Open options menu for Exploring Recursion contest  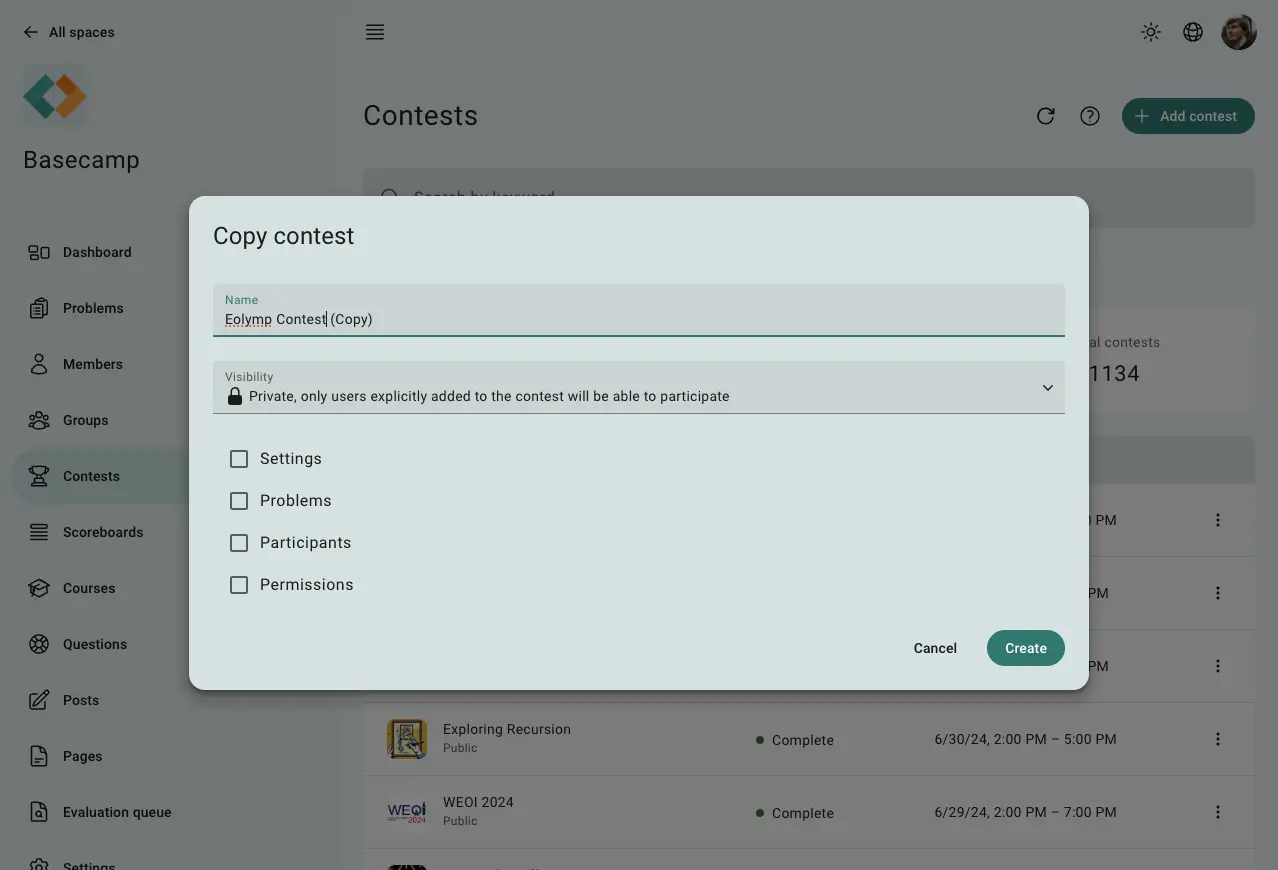[x=1217, y=739]
